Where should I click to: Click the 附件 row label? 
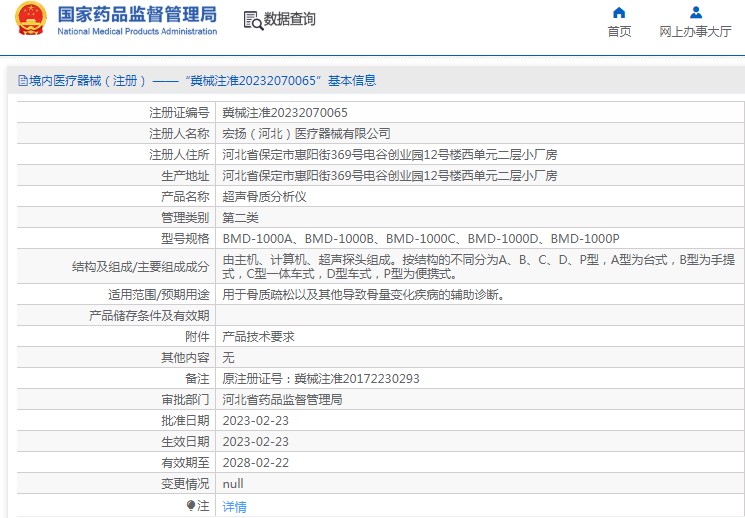point(197,336)
